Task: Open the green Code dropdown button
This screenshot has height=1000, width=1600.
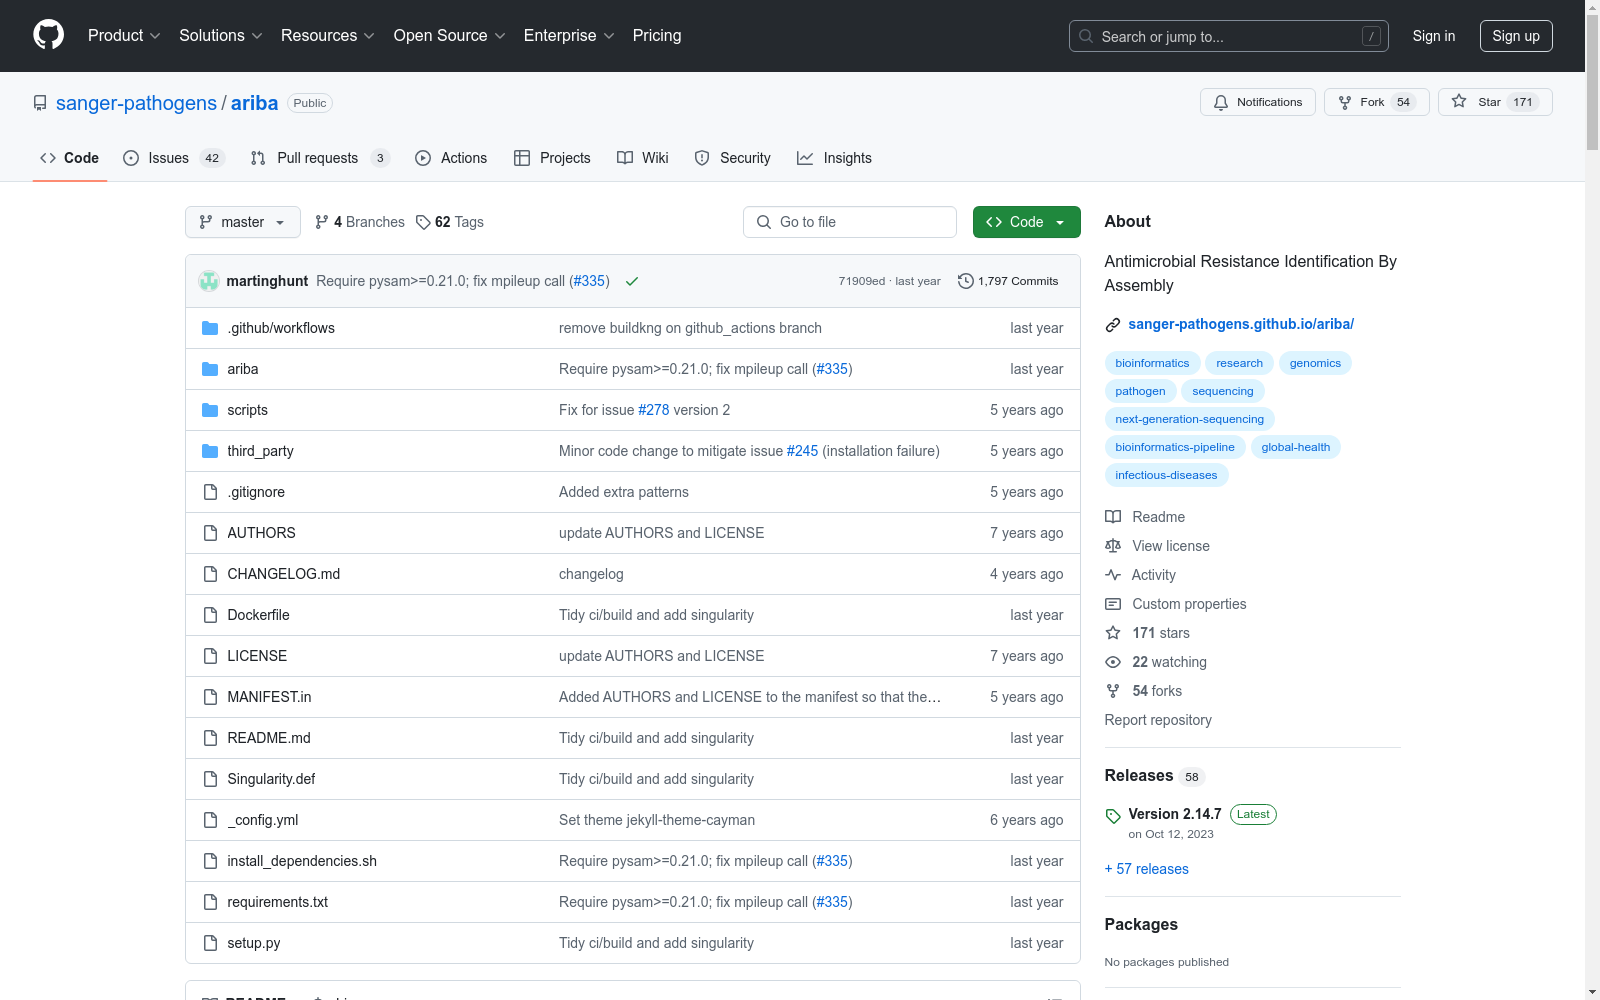Action: click(1026, 222)
